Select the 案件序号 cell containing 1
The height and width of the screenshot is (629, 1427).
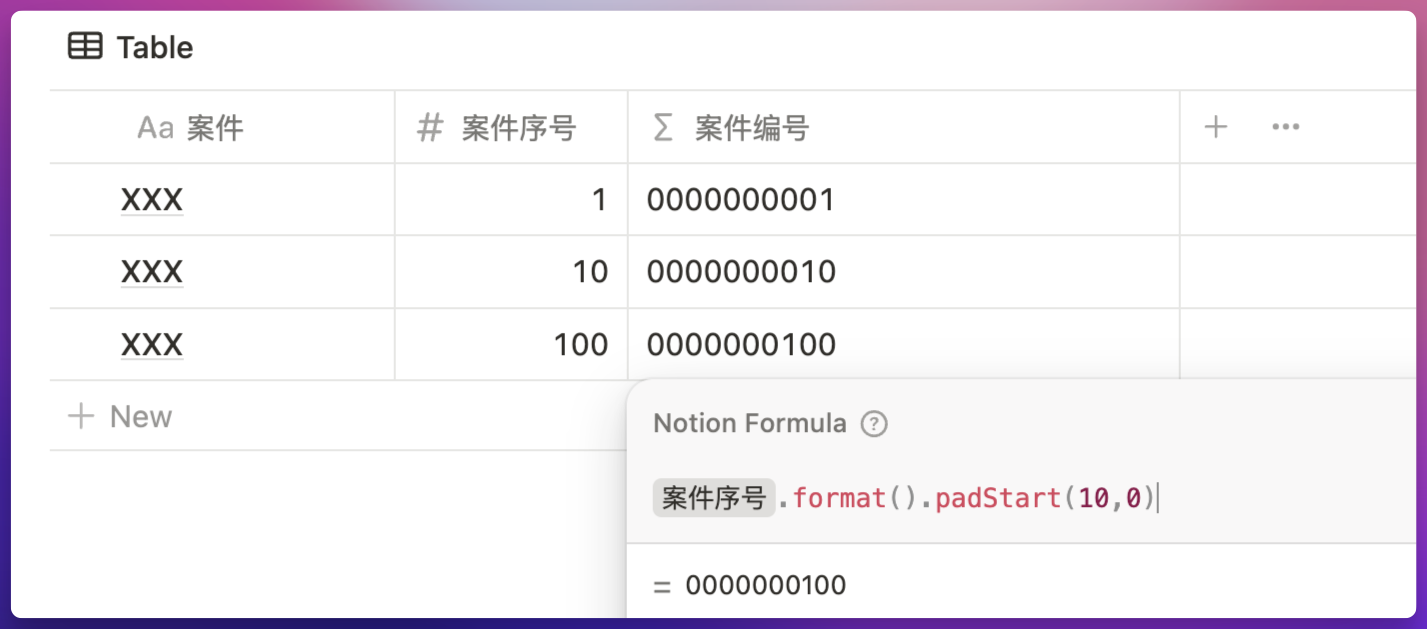tap(511, 201)
